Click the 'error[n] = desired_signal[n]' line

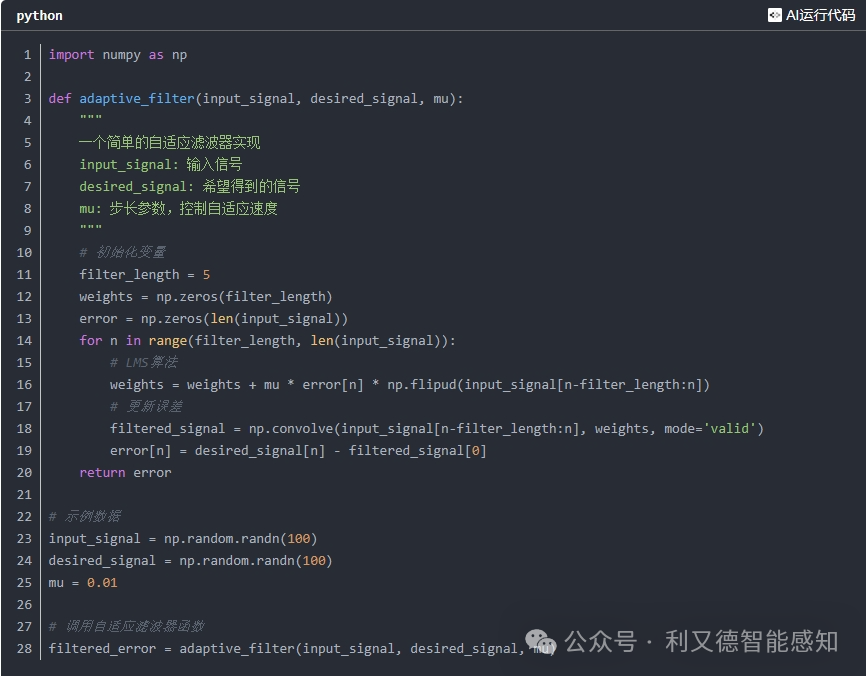(298, 451)
